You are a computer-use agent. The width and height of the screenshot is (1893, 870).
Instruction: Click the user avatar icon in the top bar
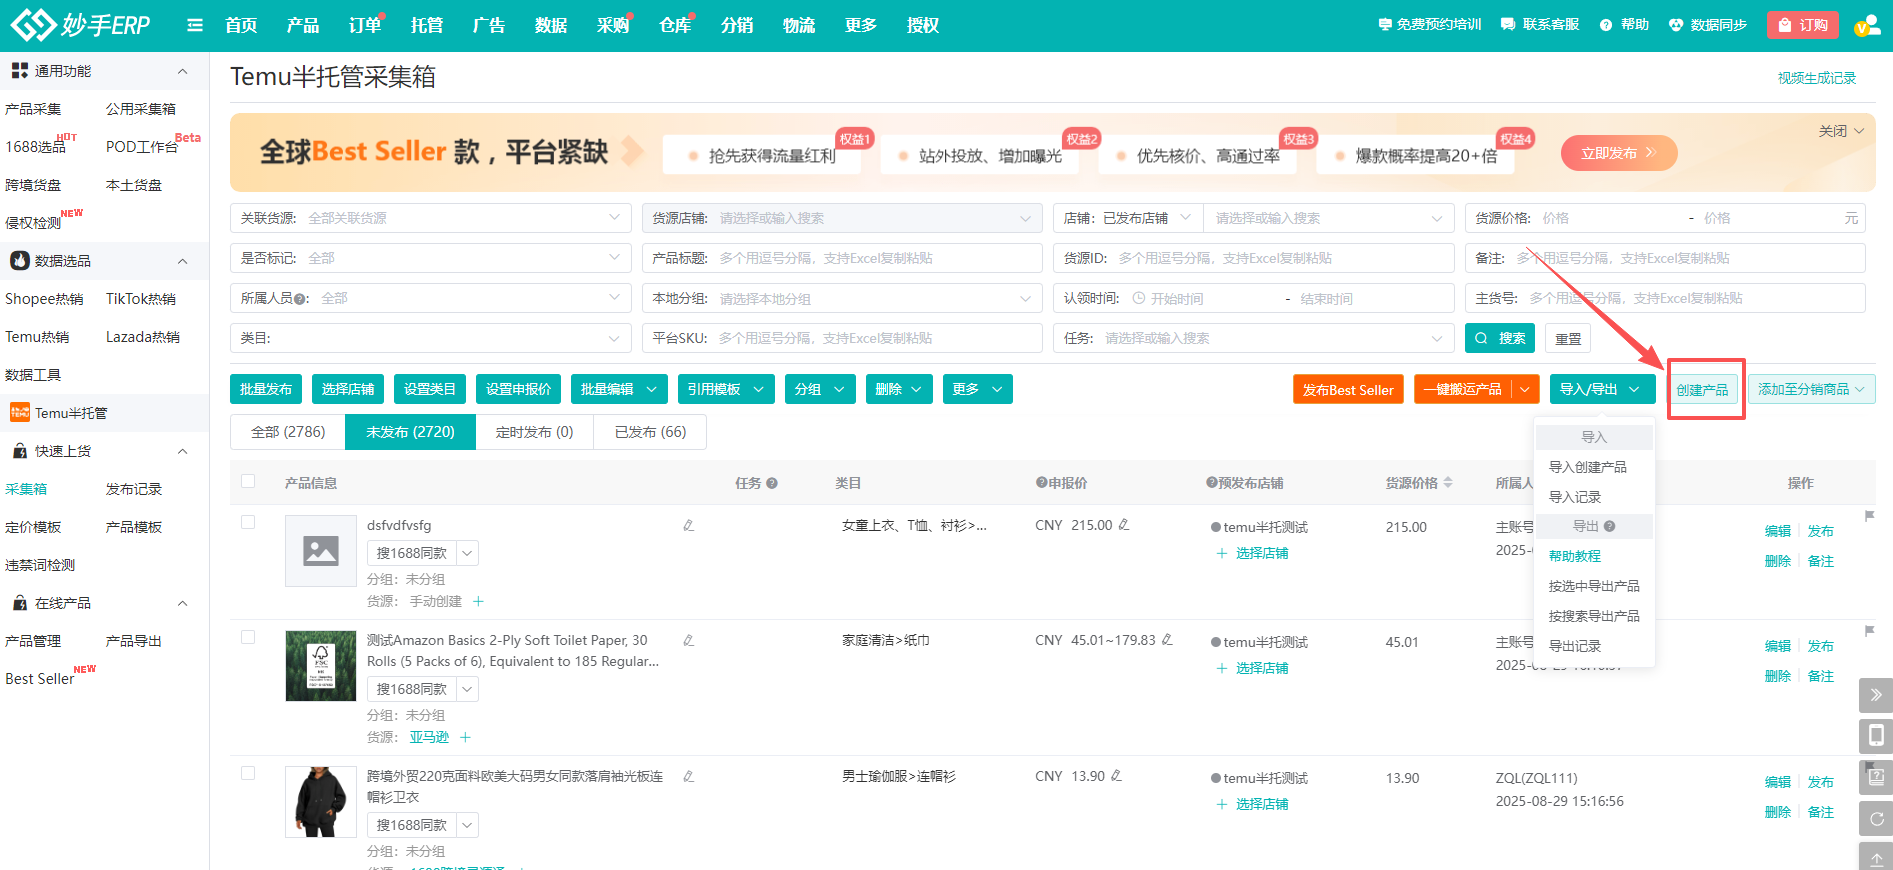coord(1867,25)
